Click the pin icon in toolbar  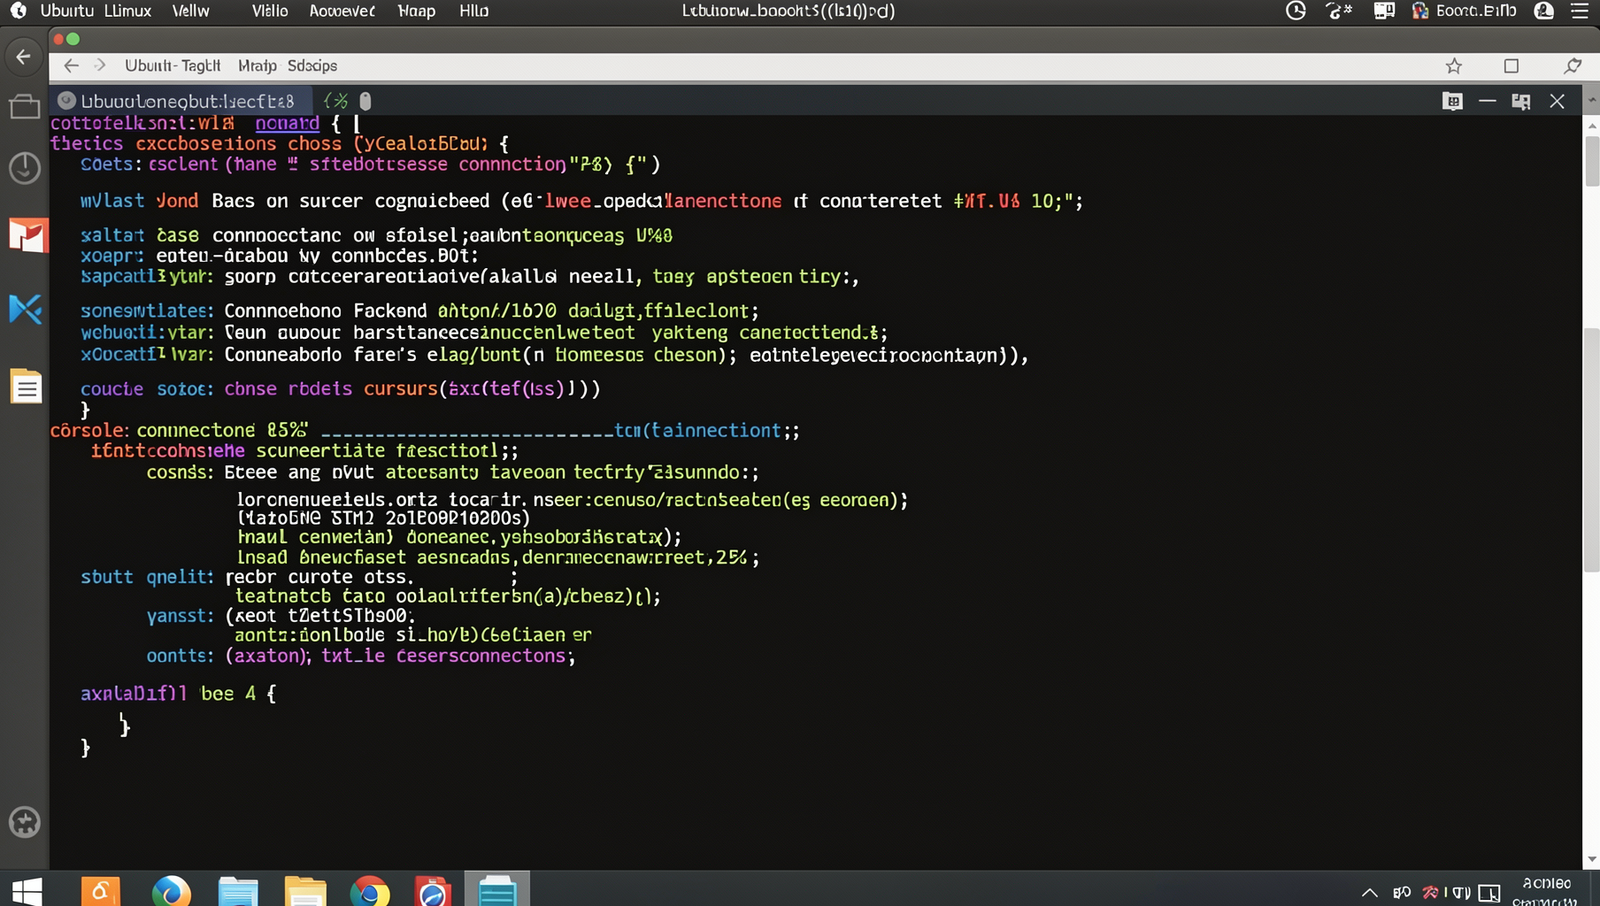tap(1573, 66)
